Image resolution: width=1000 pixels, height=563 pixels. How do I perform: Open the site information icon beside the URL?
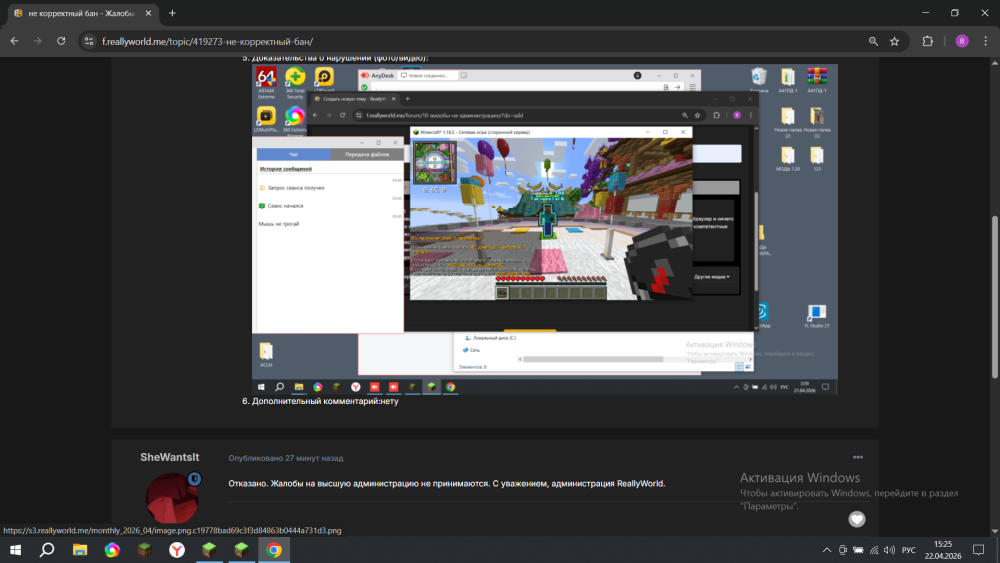tap(89, 41)
